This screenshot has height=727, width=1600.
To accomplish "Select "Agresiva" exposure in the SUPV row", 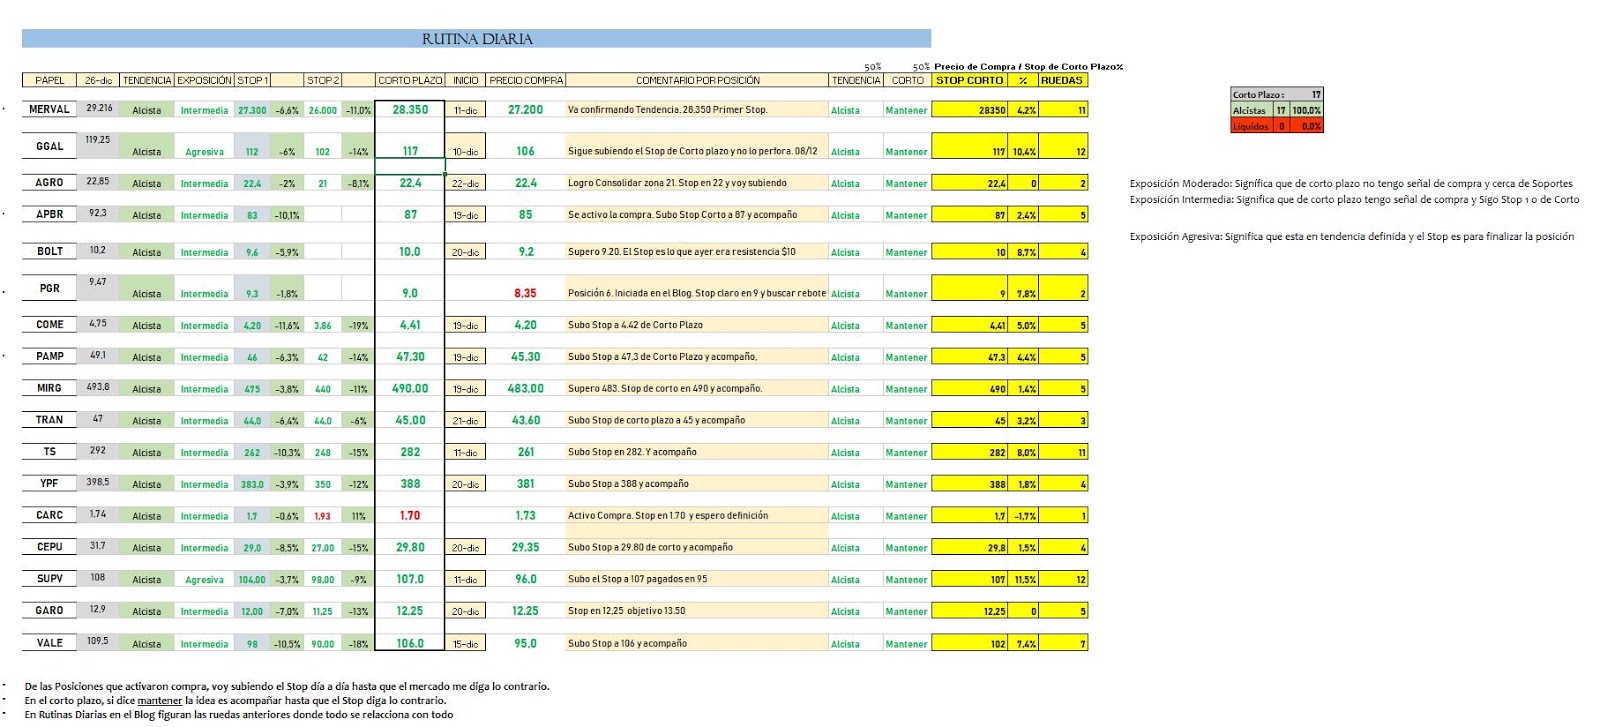I will tap(204, 580).
